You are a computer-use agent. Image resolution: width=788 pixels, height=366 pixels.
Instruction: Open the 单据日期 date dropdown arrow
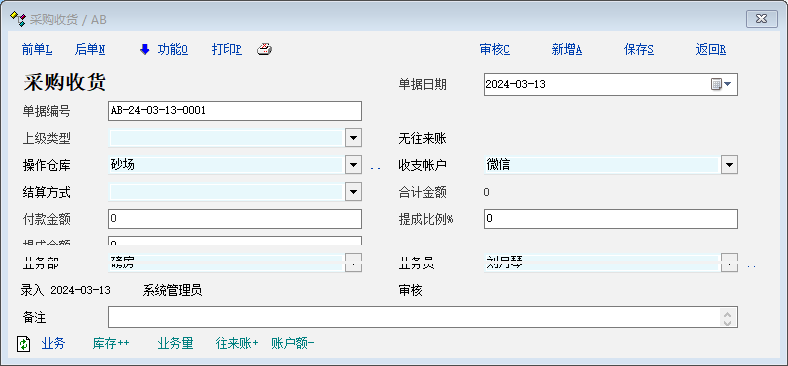tap(728, 84)
